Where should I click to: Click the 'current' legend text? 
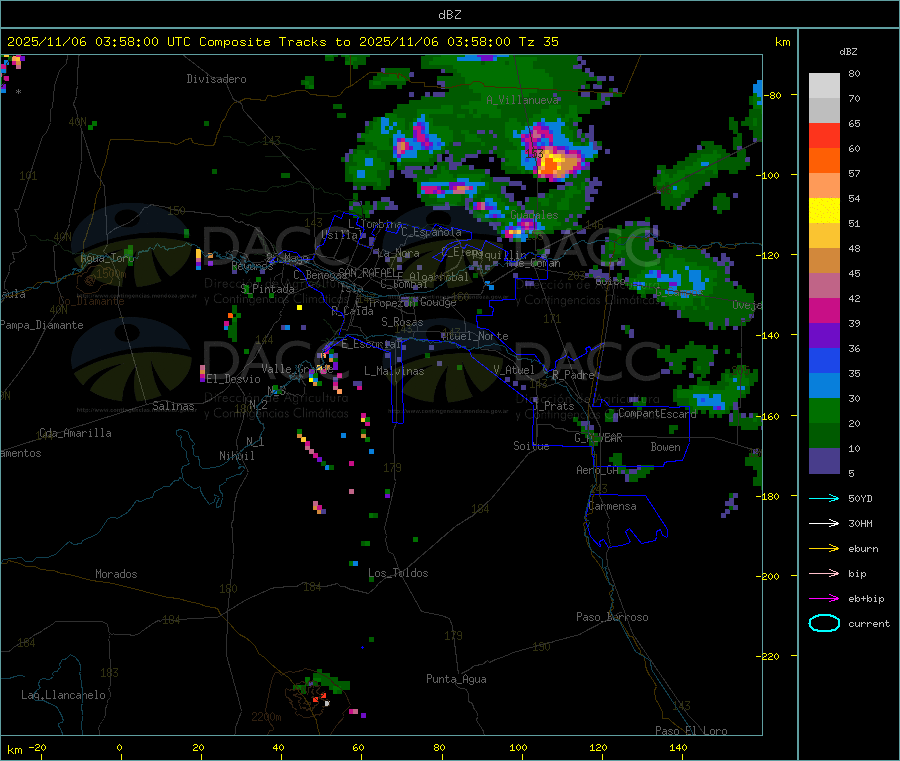(x=869, y=624)
